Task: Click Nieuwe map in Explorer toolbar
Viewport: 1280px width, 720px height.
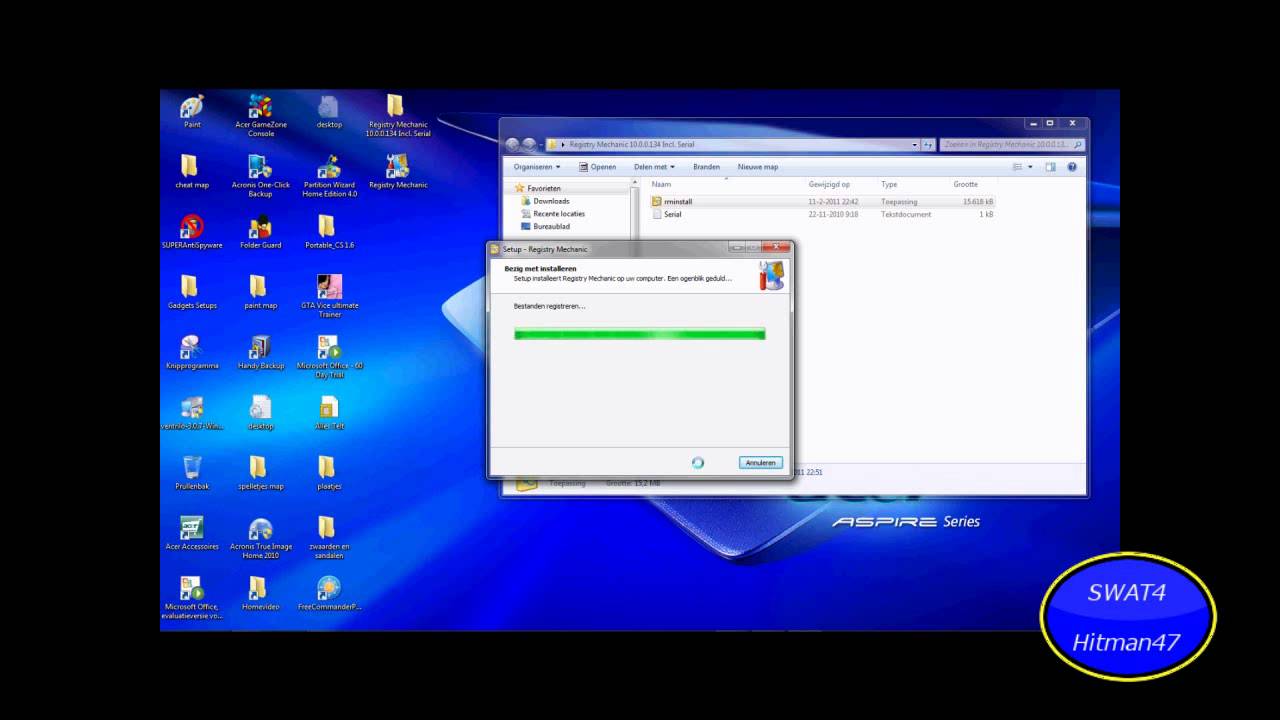Action: [757, 167]
